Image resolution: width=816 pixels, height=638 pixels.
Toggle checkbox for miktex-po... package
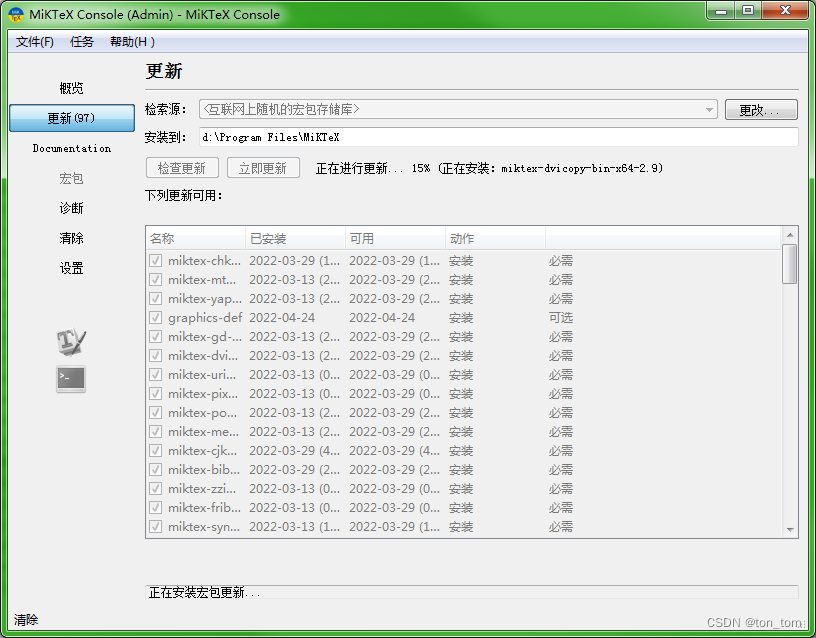[x=156, y=412]
